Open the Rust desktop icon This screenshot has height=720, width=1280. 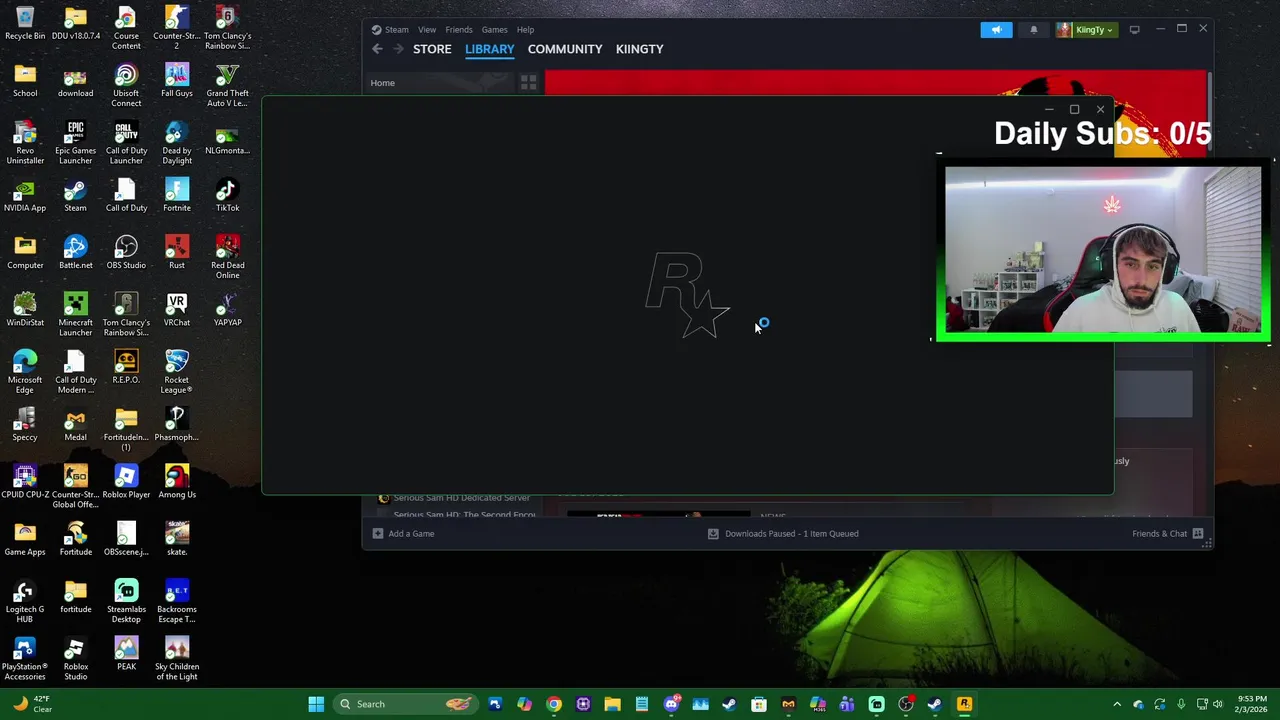(x=177, y=251)
